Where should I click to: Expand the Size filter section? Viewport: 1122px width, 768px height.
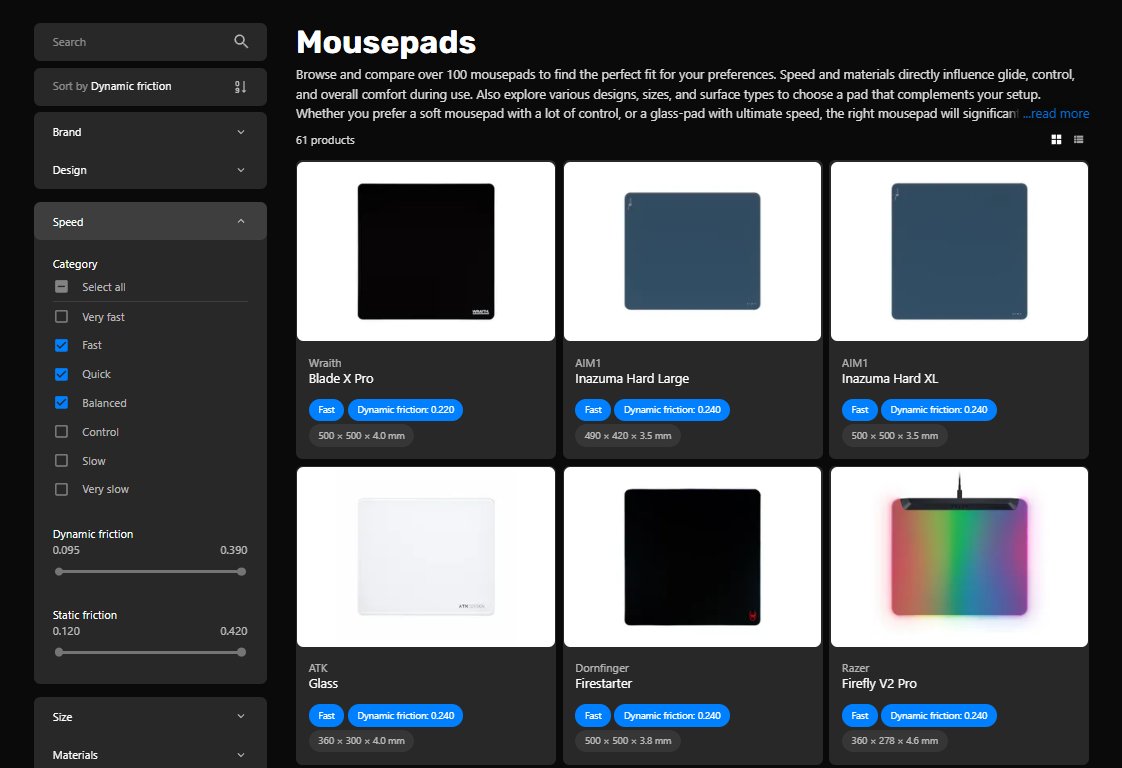pos(149,716)
